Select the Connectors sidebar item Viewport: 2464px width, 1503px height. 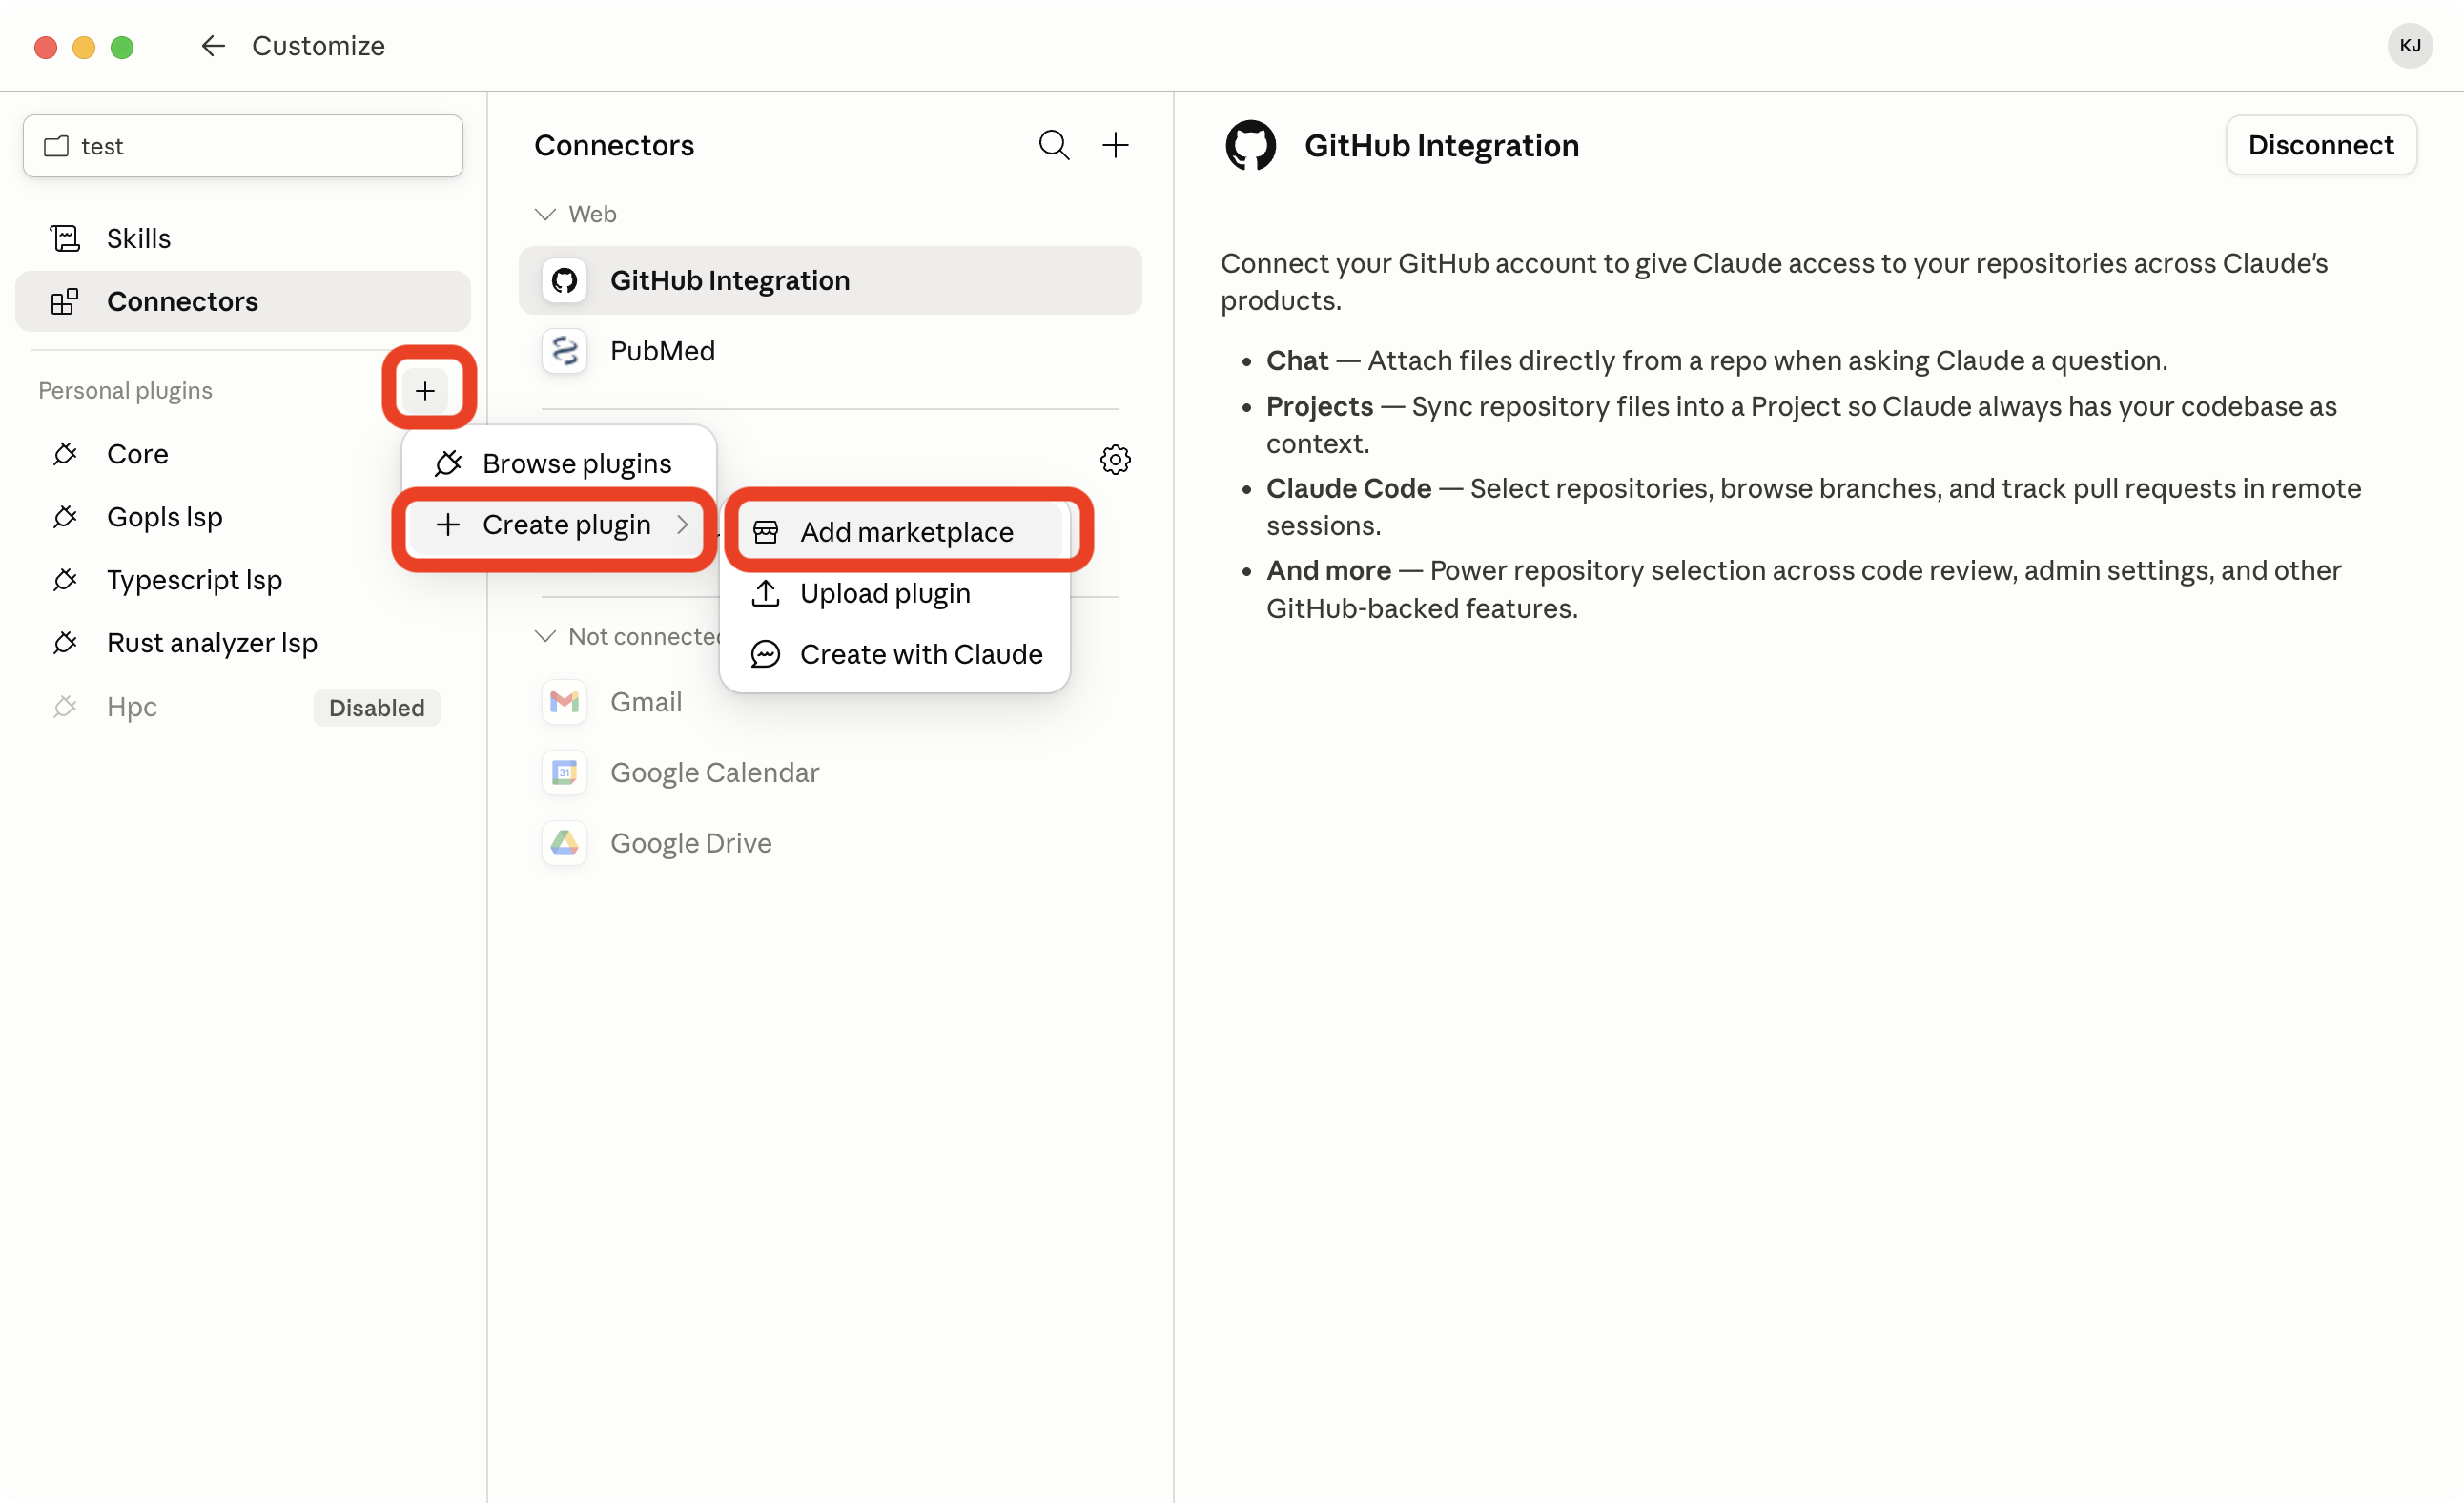[x=243, y=301]
